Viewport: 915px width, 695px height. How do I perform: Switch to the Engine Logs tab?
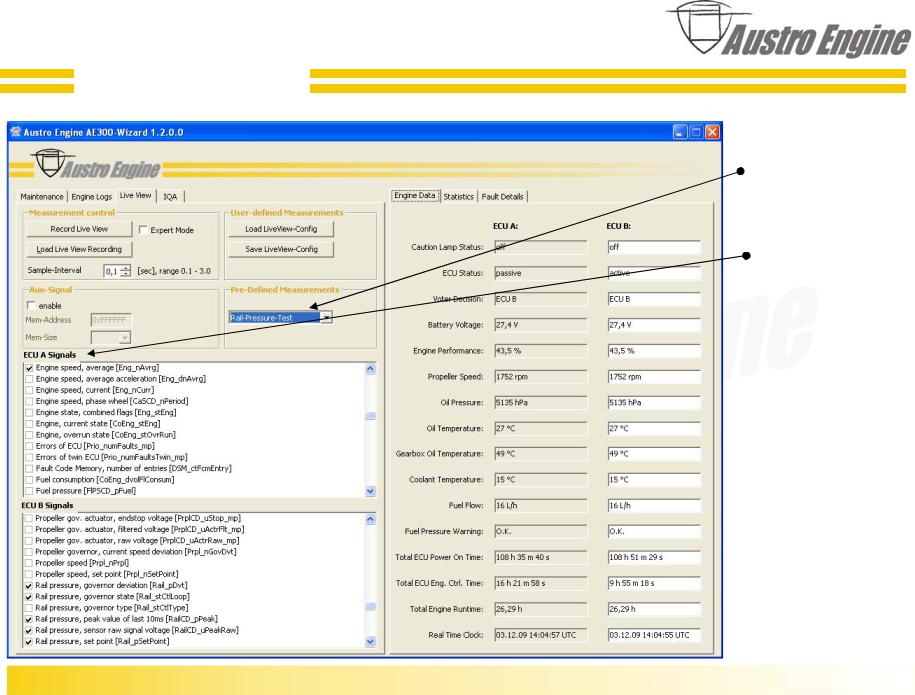92,197
